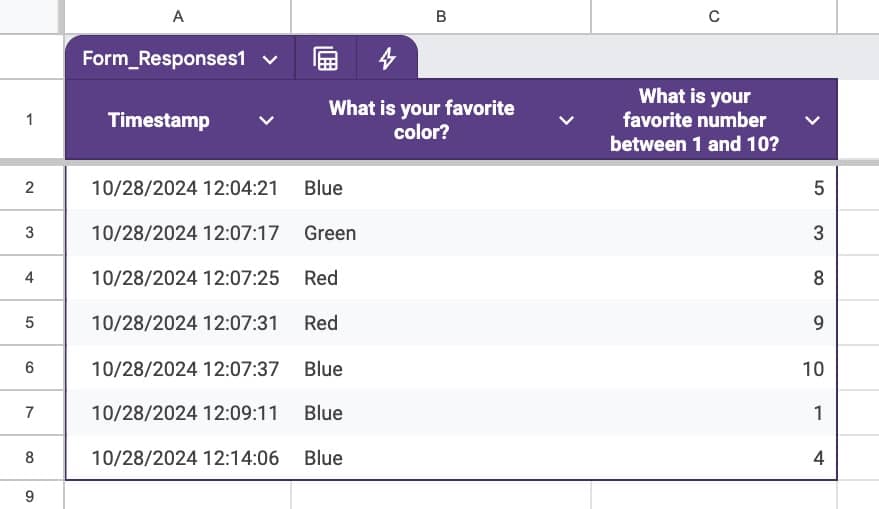
Task: Expand the favorite color column dropdown
Action: 566,120
